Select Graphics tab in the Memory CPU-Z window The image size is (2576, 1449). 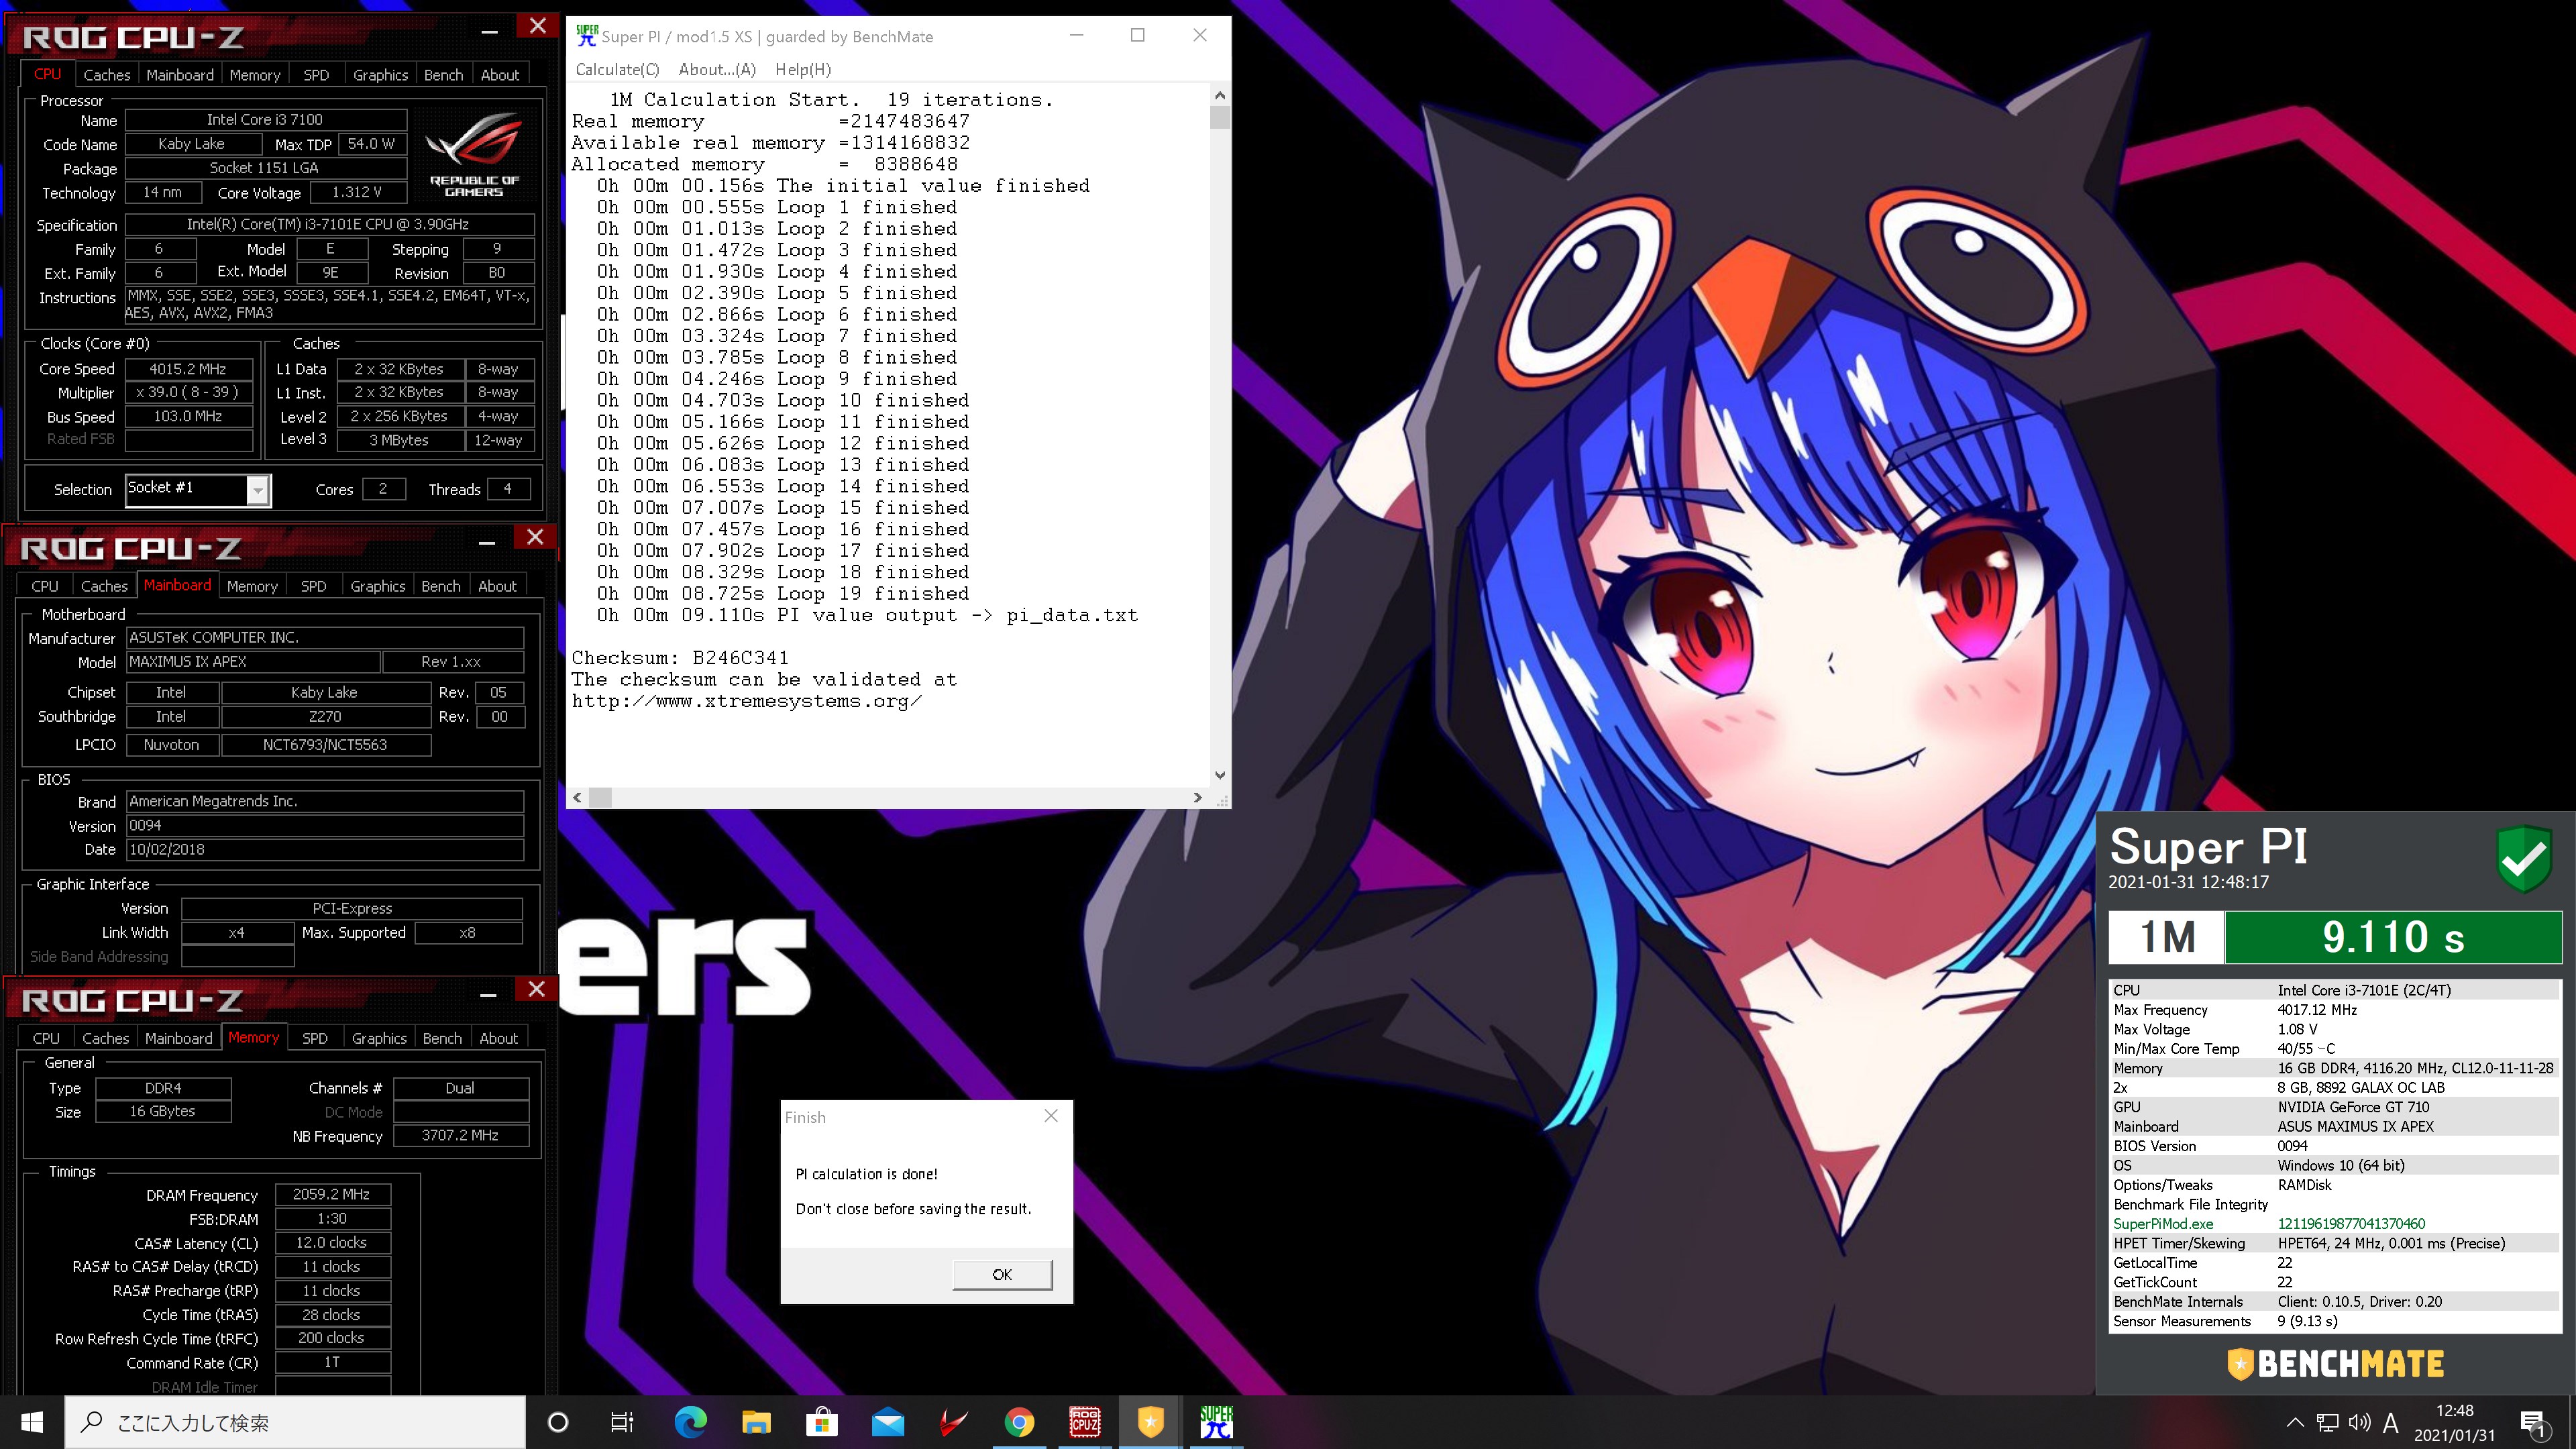pos(379,1038)
